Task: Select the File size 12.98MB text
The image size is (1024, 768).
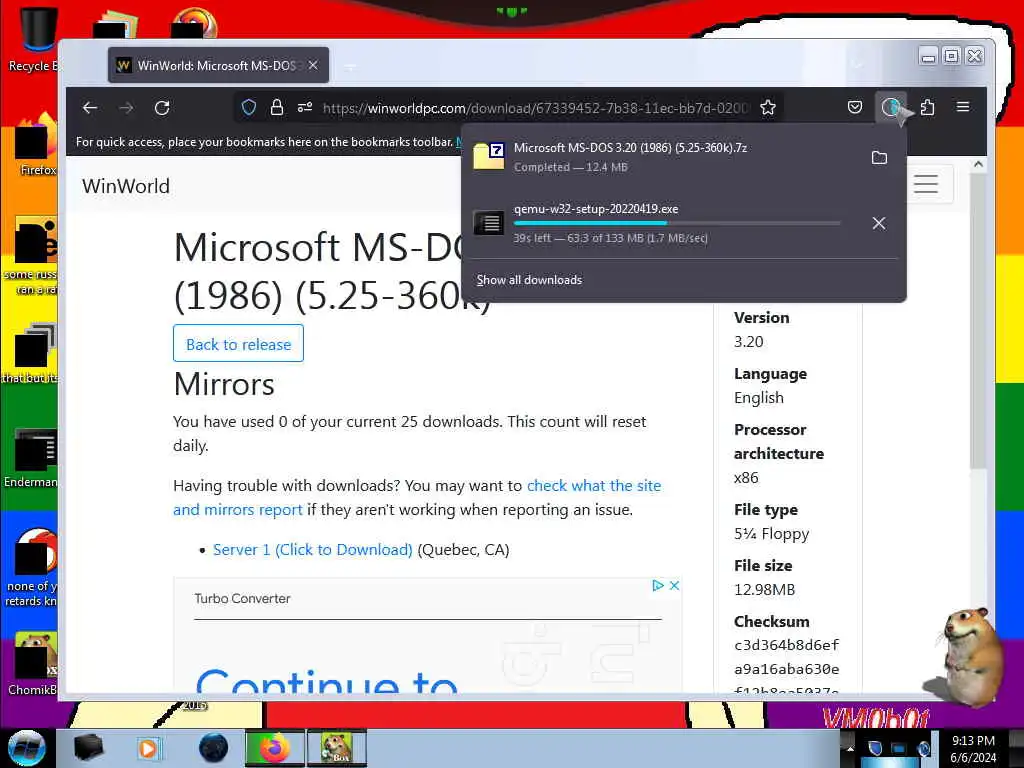Action: pos(765,590)
